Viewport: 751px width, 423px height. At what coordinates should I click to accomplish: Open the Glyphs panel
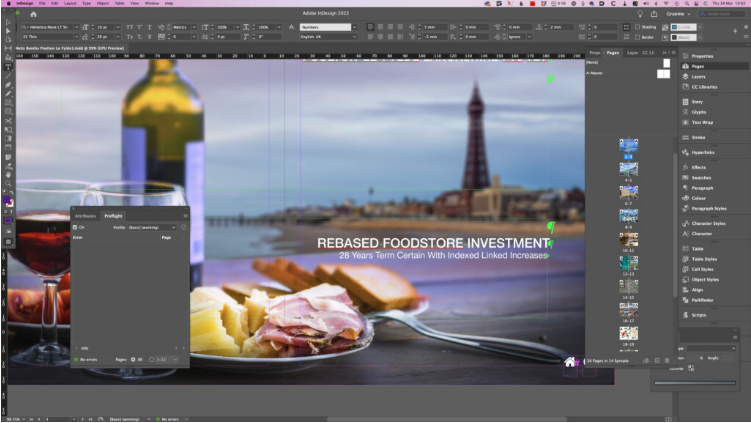click(x=699, y=111)
